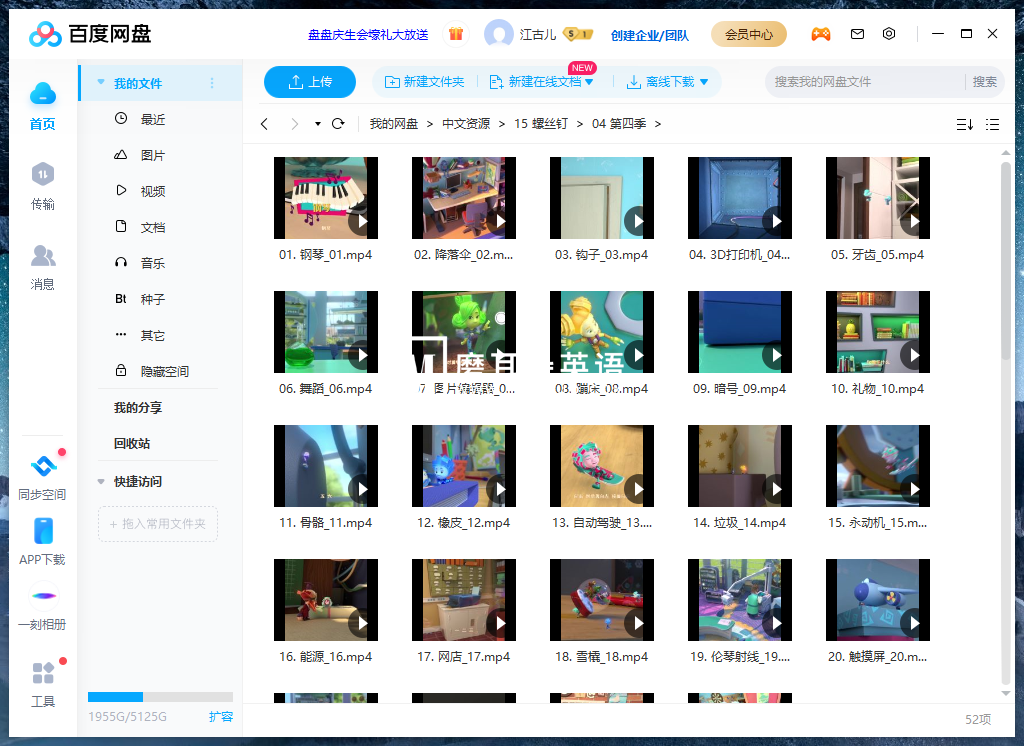The image size is (1024, 746).
Task: Open the 离线下载 dropdown menu
Action: [x=704, y=82]
